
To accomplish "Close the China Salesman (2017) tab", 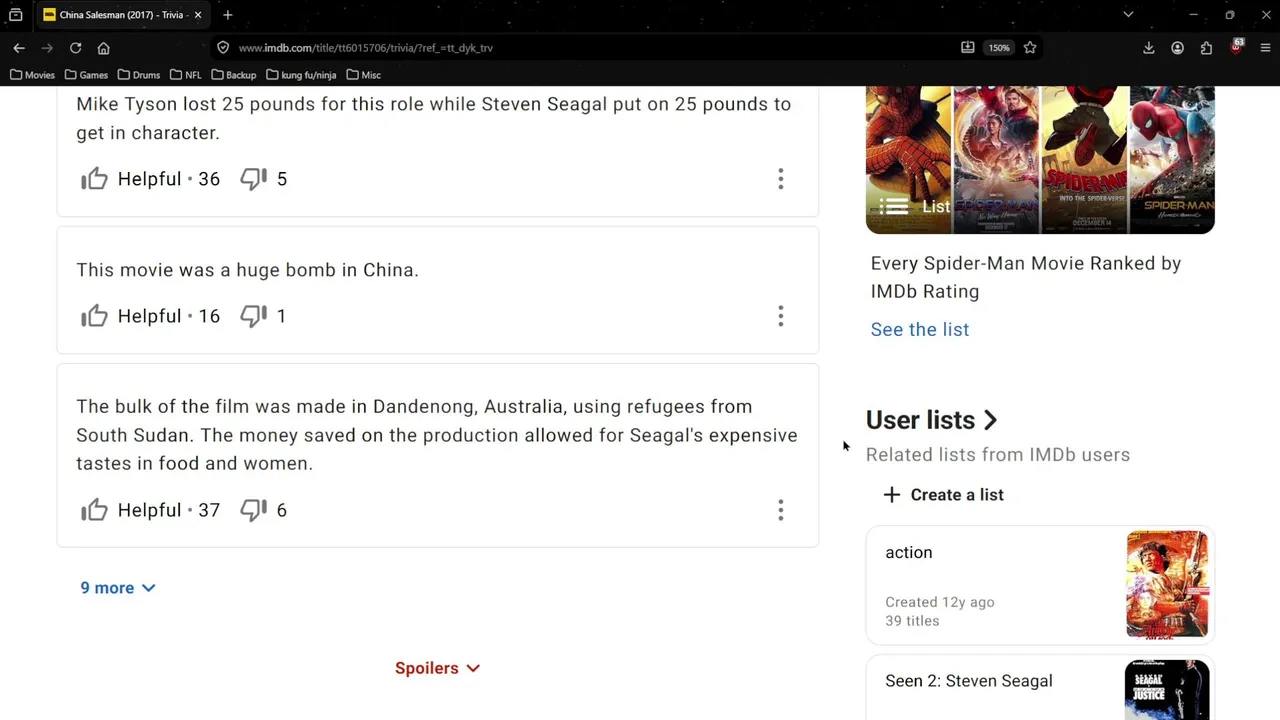I will click(x=198, y=15).
